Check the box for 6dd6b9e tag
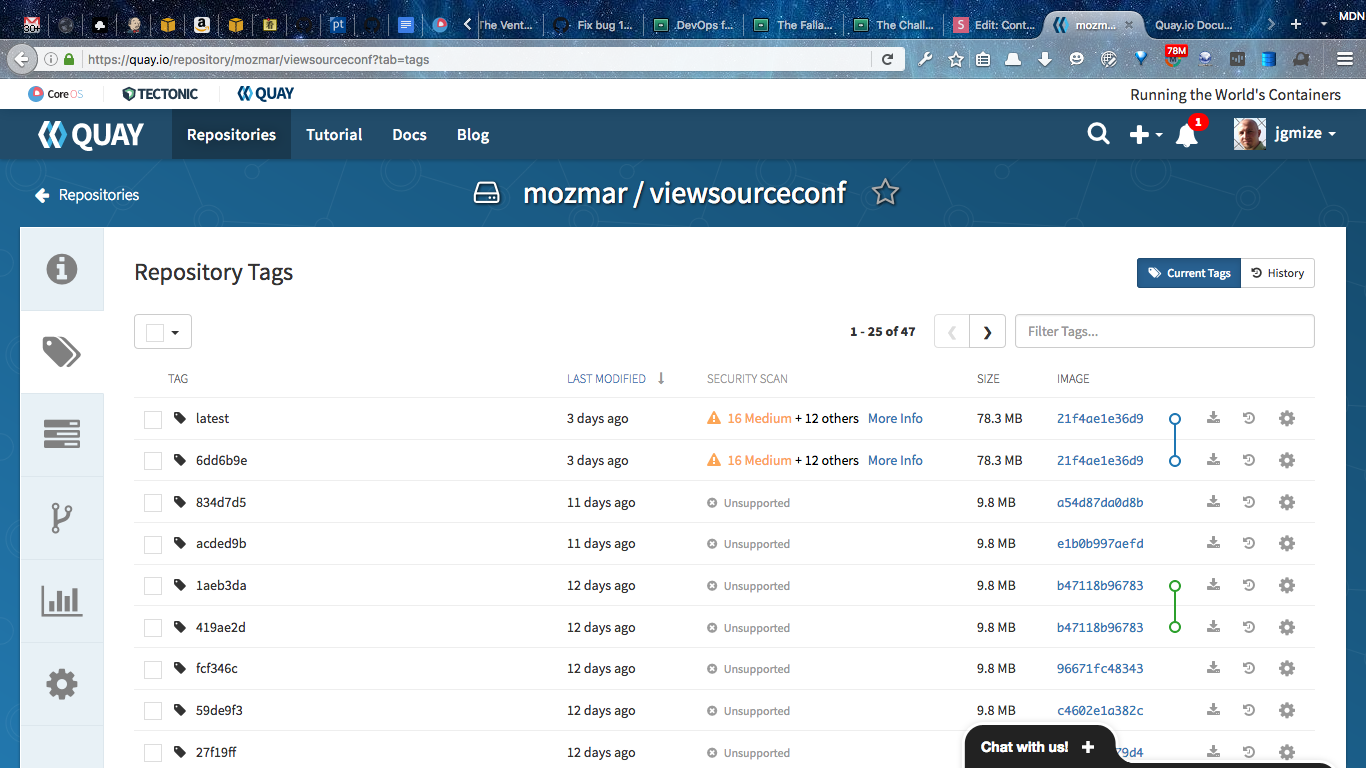Screen dimensions: 1366x768 [x=153, y=461]
